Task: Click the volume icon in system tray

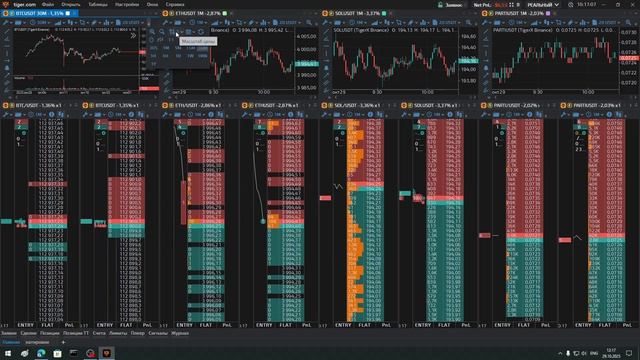Action: click(x=584, y=353)
